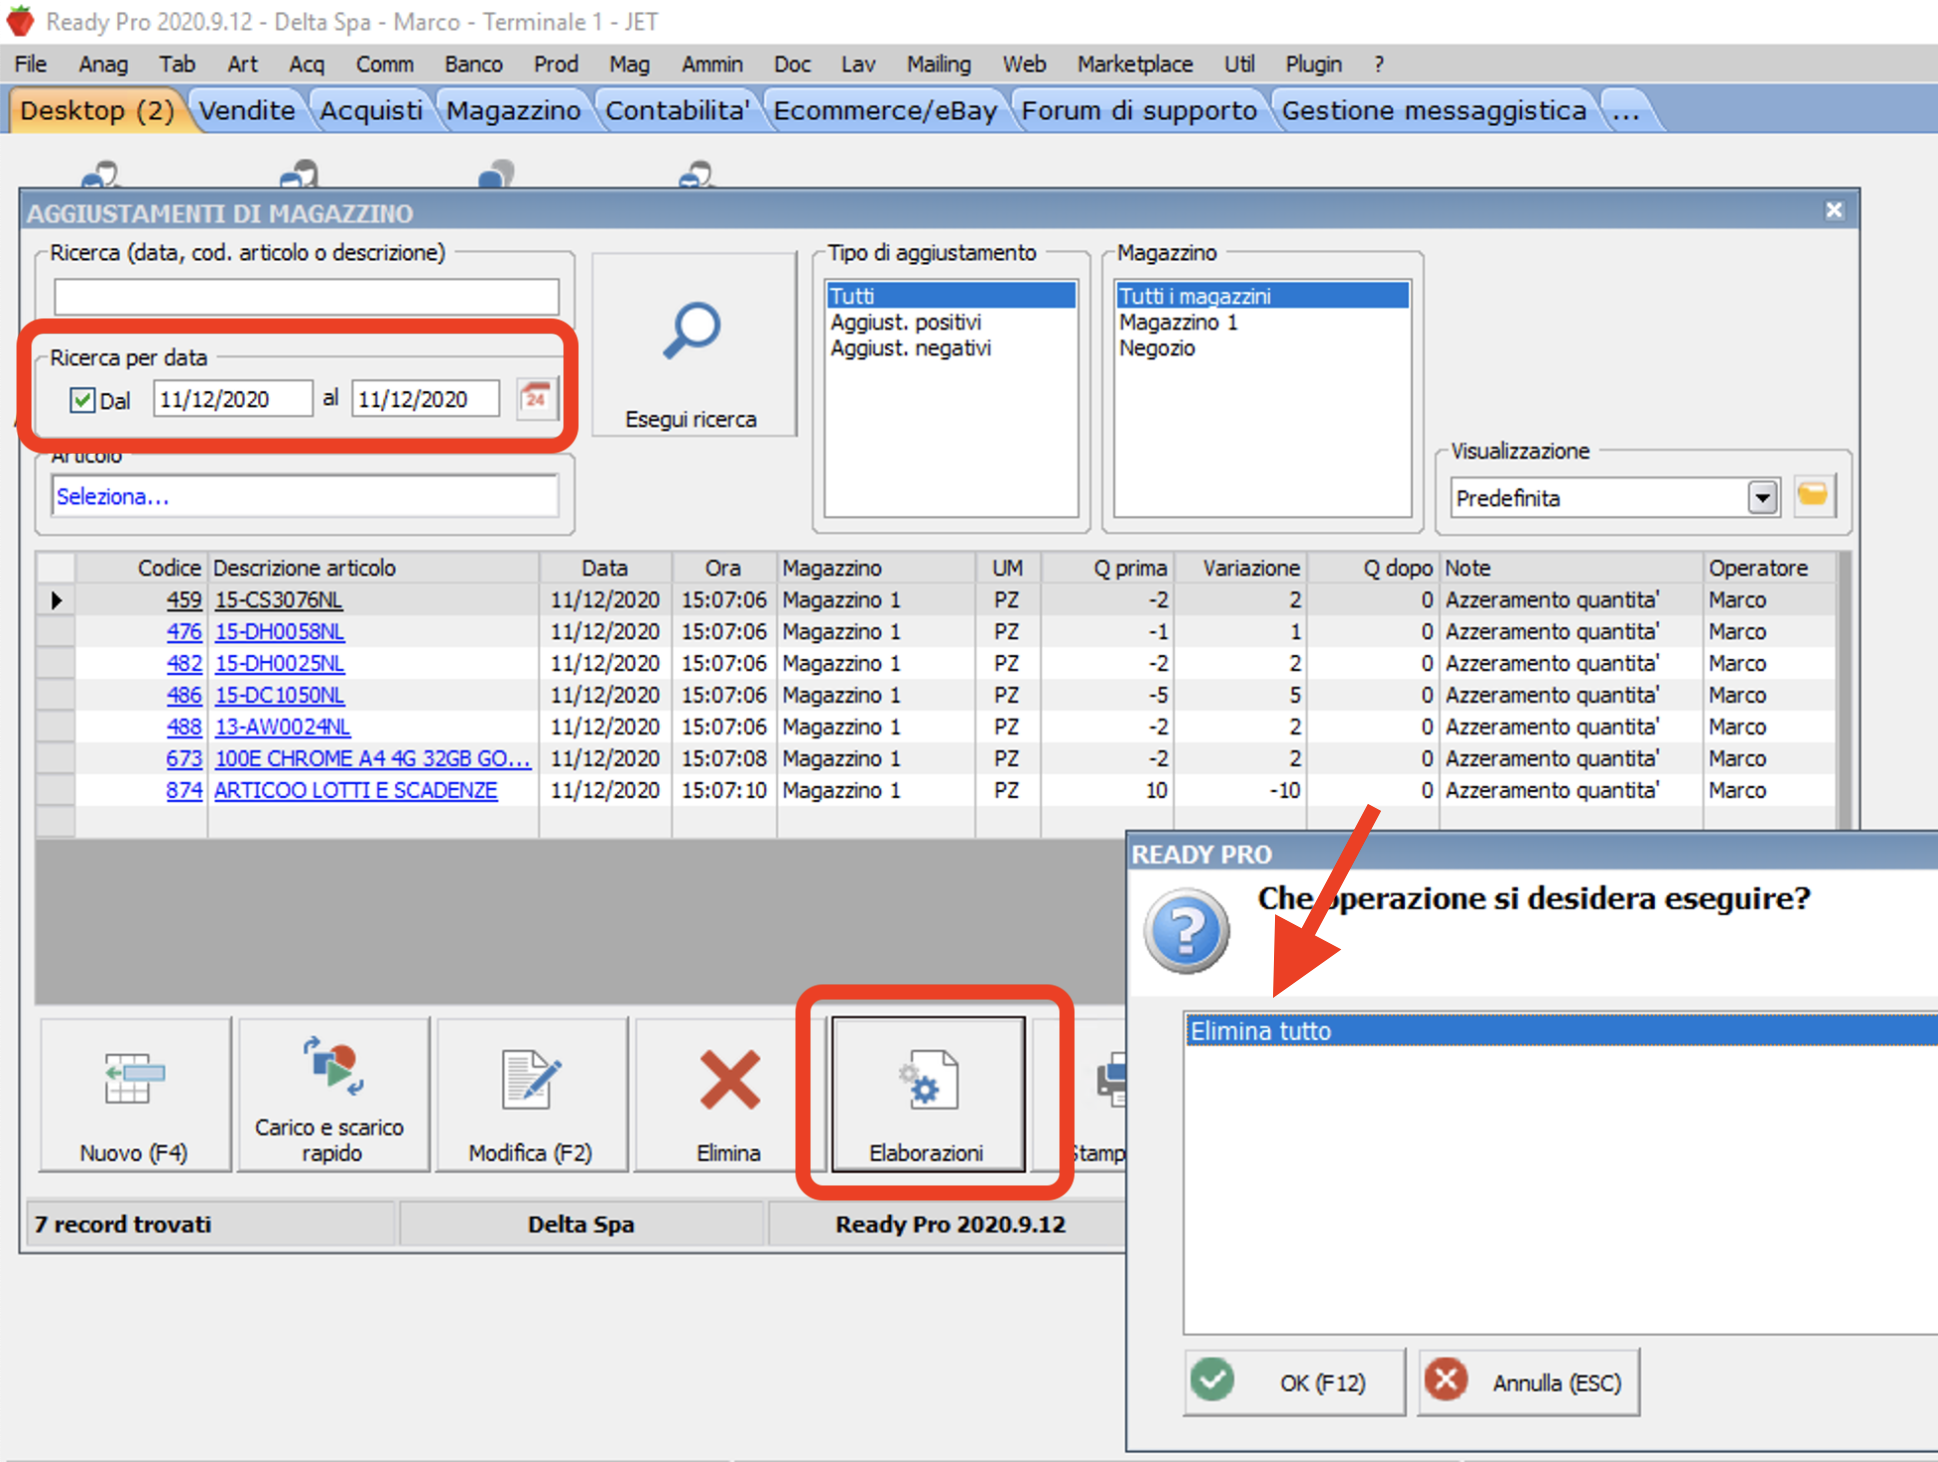The height and width of the screenshot is (1462, 1938).
Task: Show more tabs with the ... tab
Action: point(1626,110)
